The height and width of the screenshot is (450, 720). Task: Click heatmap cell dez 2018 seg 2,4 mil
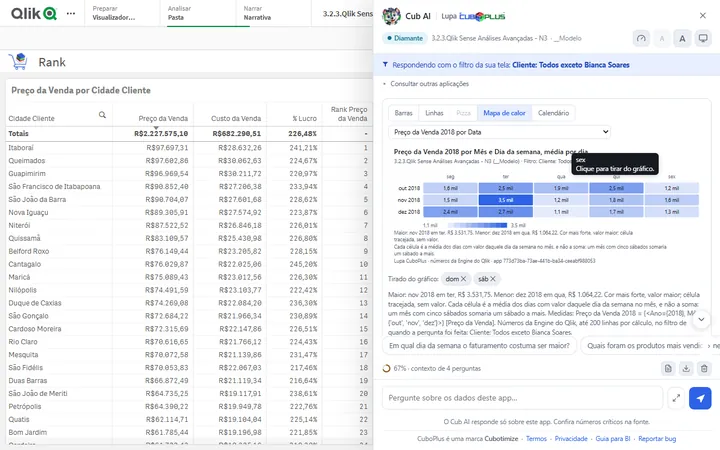point(450,212)
